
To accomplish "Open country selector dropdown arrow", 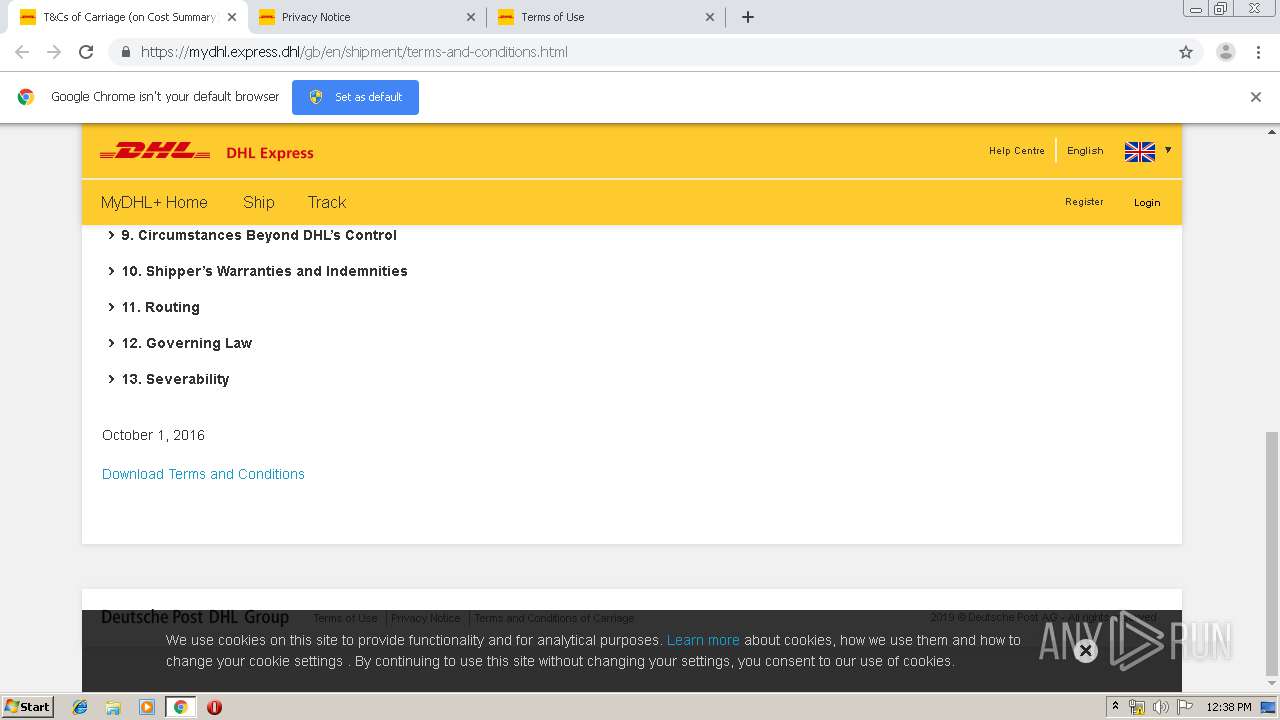I will pos(1168,150).
